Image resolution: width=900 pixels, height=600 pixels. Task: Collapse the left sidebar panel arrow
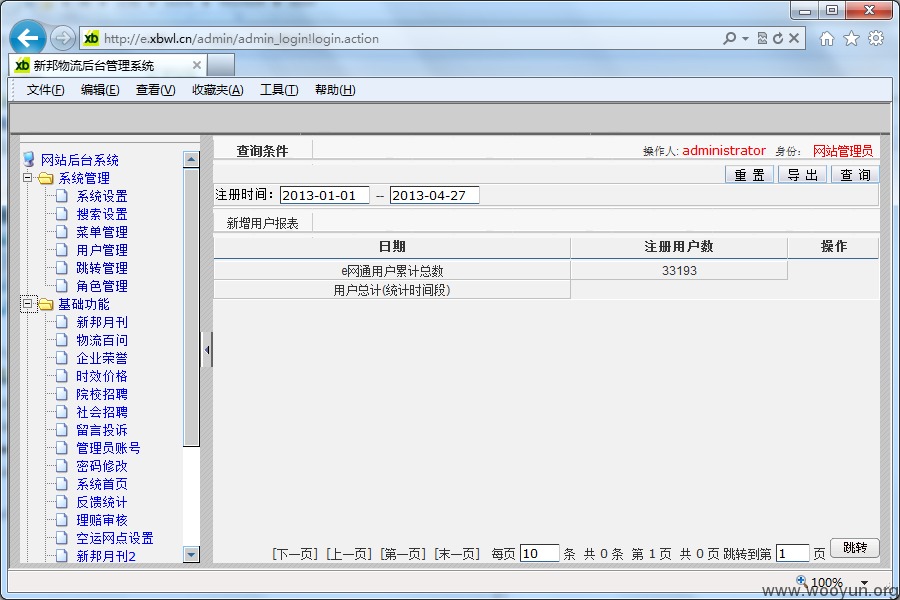pyautogui.click(x=207, y=349)
